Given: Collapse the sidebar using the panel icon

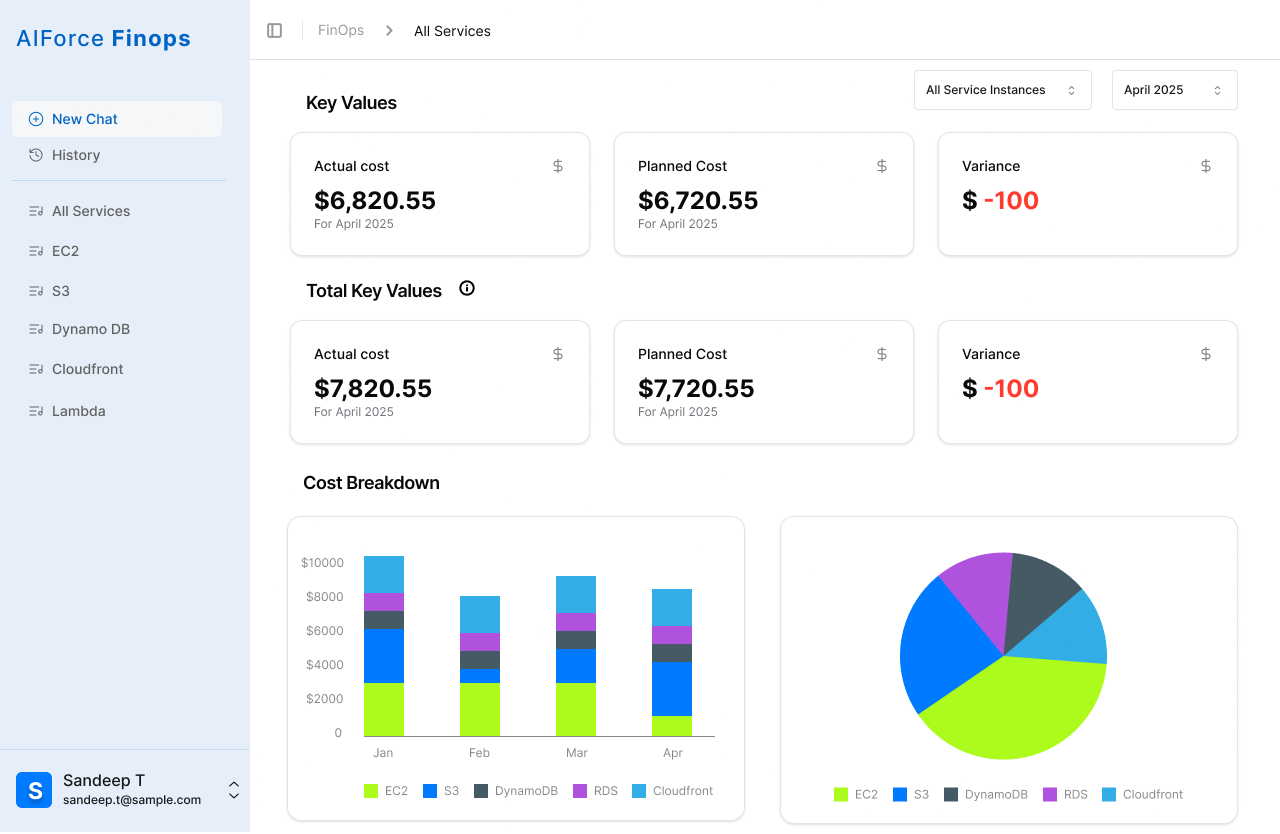Looking at the screenshot, I should click(x=274, y=31).
